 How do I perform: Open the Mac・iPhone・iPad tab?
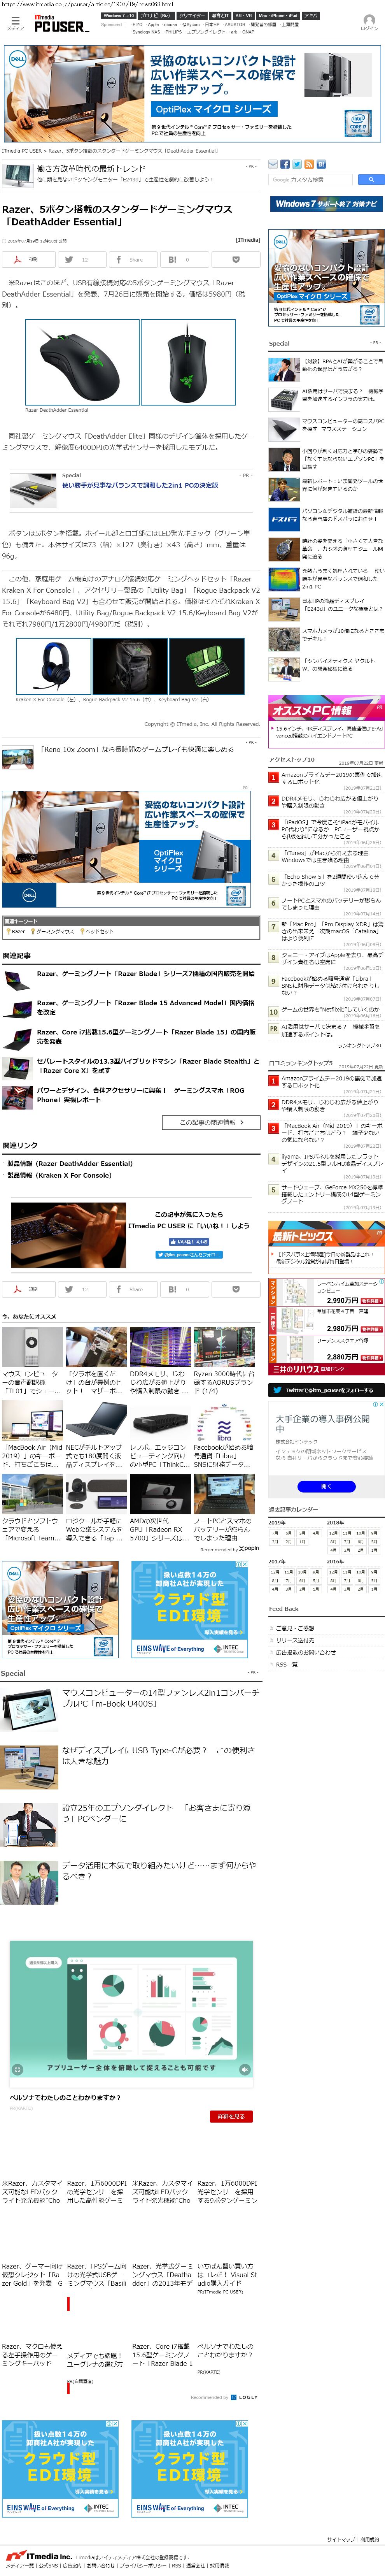click(278, 16)
